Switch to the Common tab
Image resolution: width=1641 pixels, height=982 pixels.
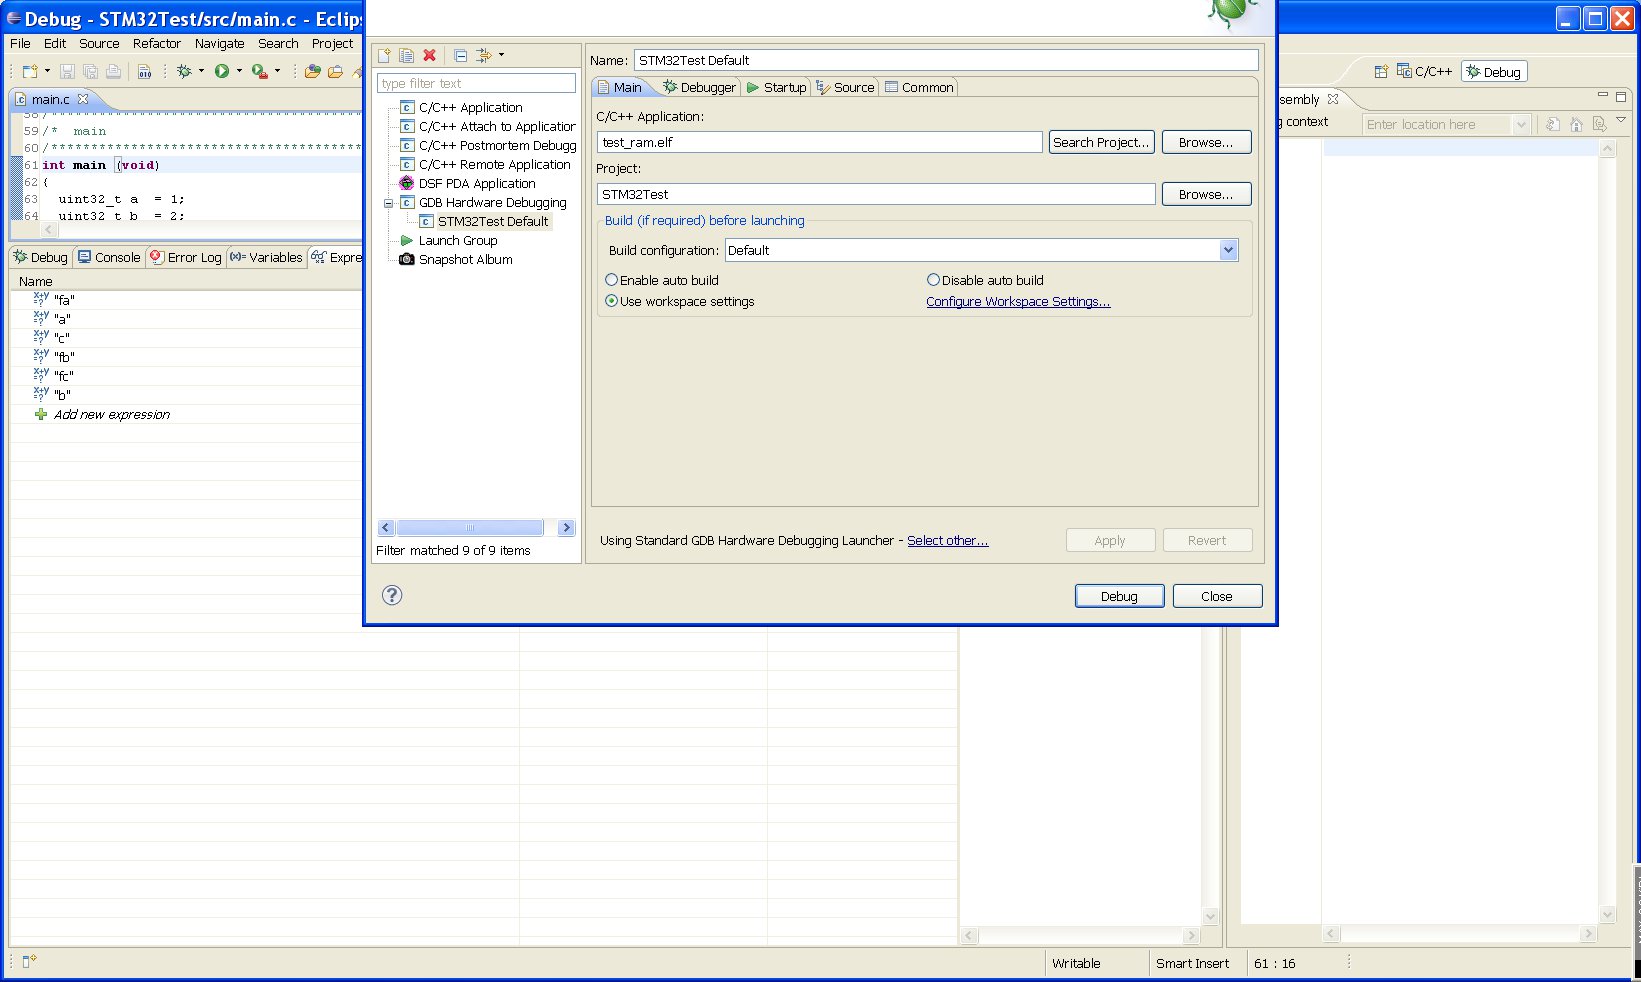point(919,87)
